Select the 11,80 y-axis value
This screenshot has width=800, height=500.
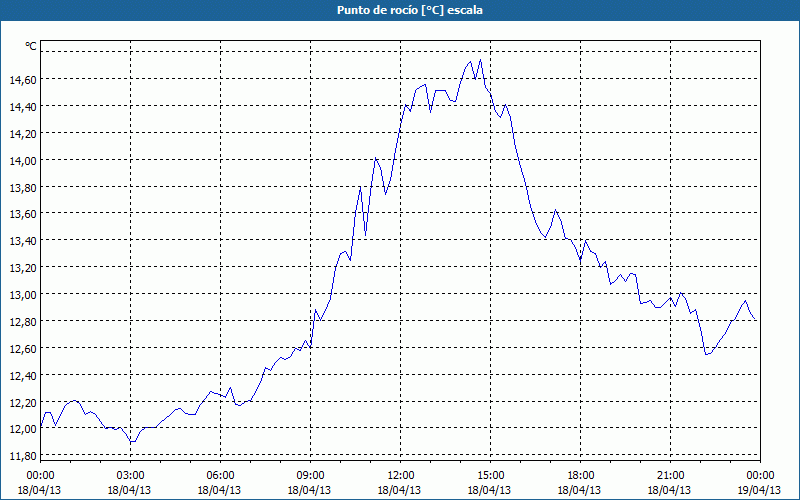click(x=23, y=455)
